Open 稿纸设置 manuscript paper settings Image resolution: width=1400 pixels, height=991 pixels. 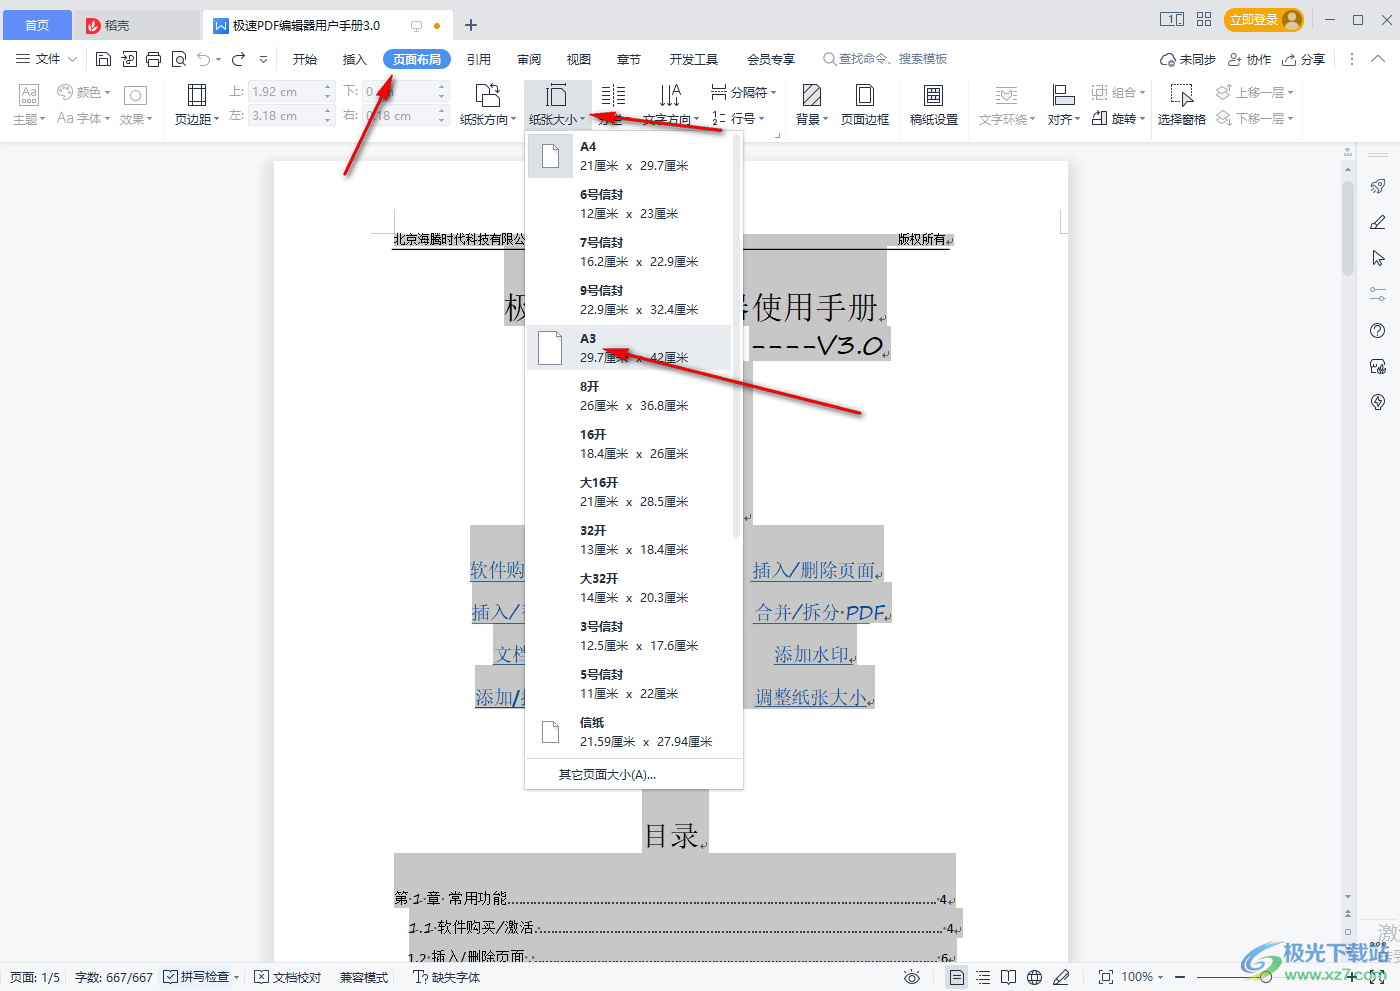coord(934,104)
